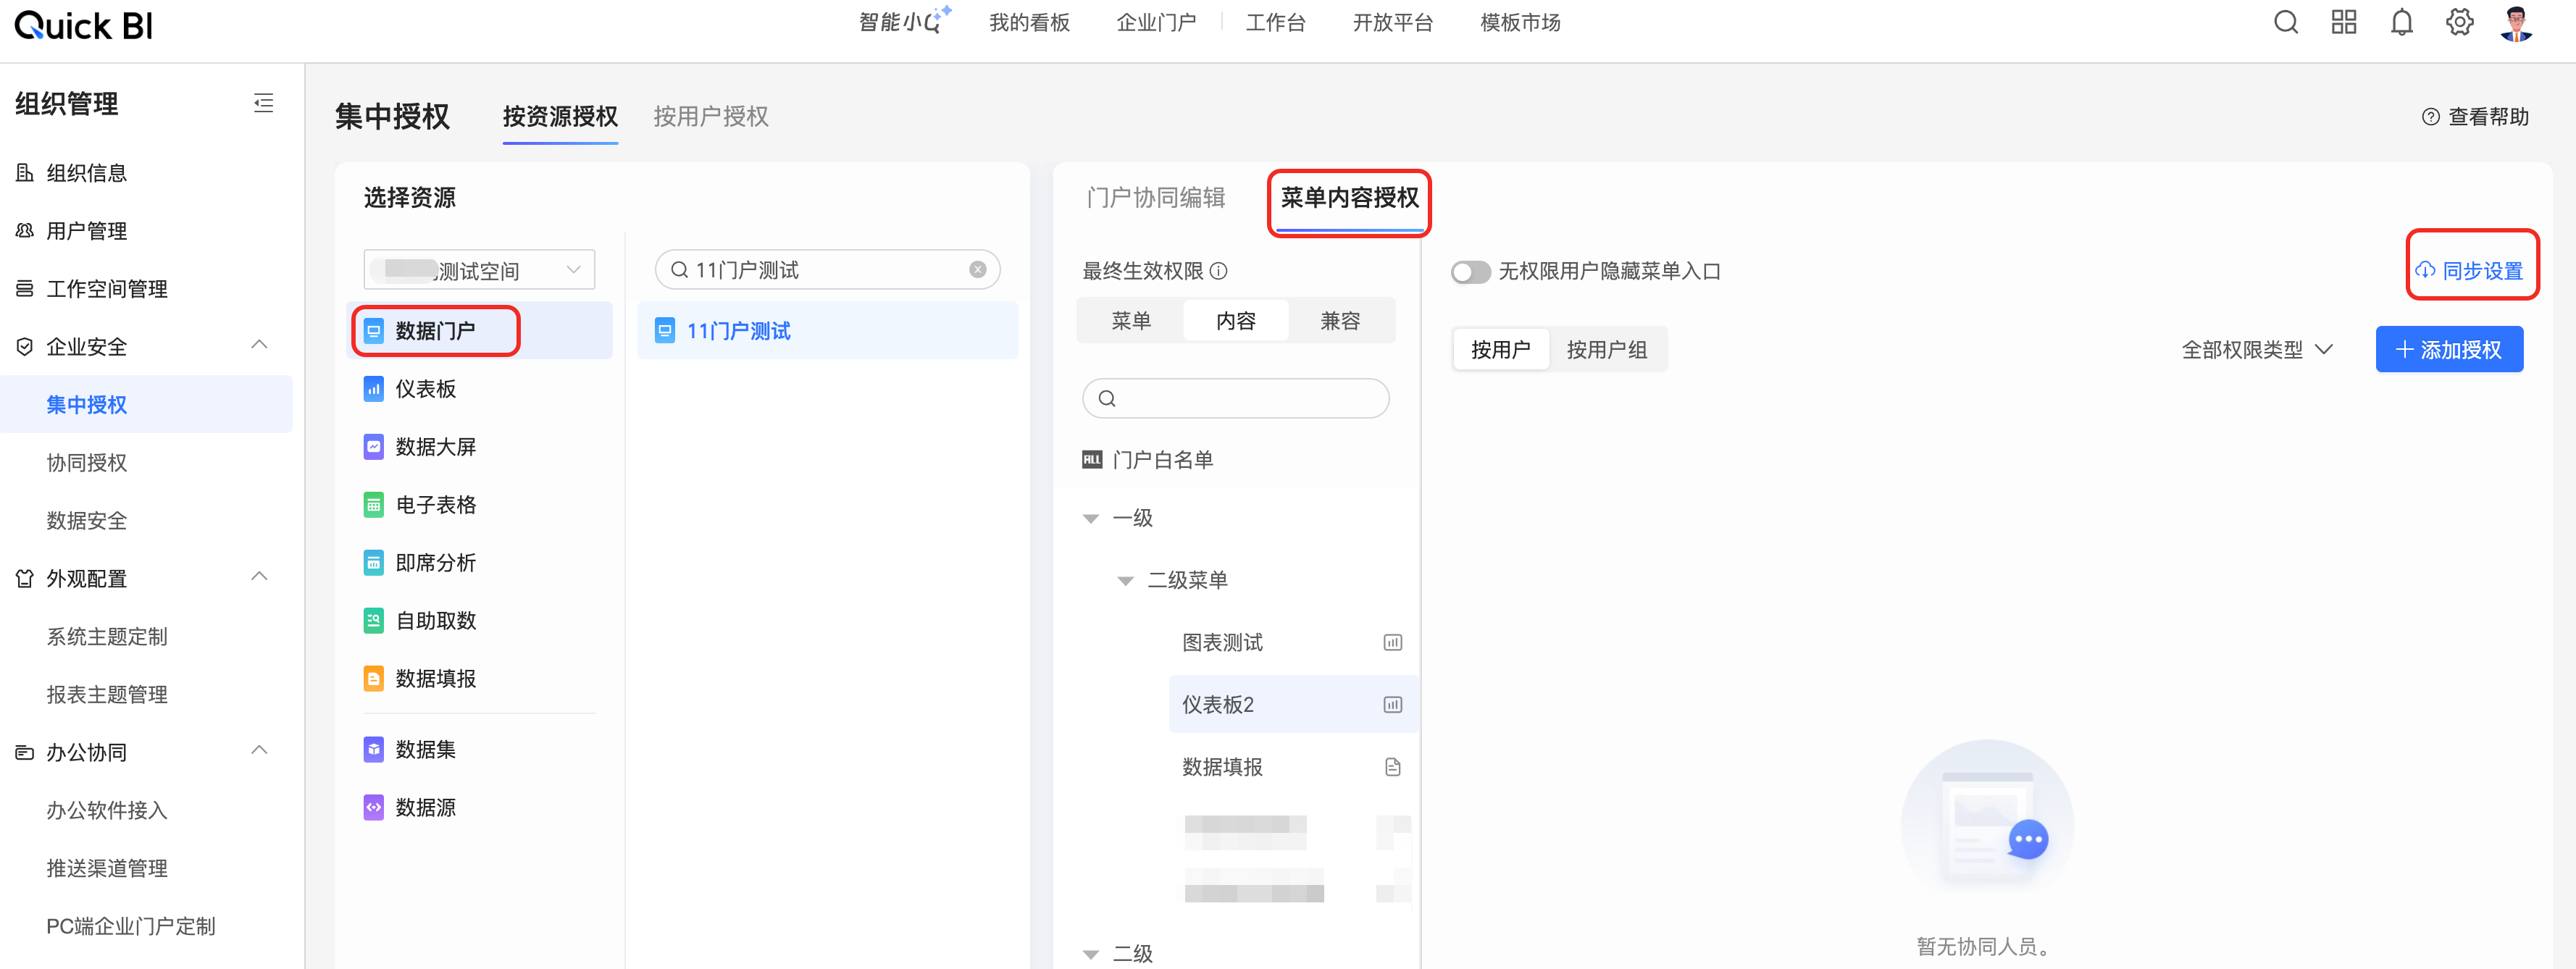Viewport: 2576px width, 969px height.
Task: Open the 全部权限类型 dropdown
Action: (2256, 350)
